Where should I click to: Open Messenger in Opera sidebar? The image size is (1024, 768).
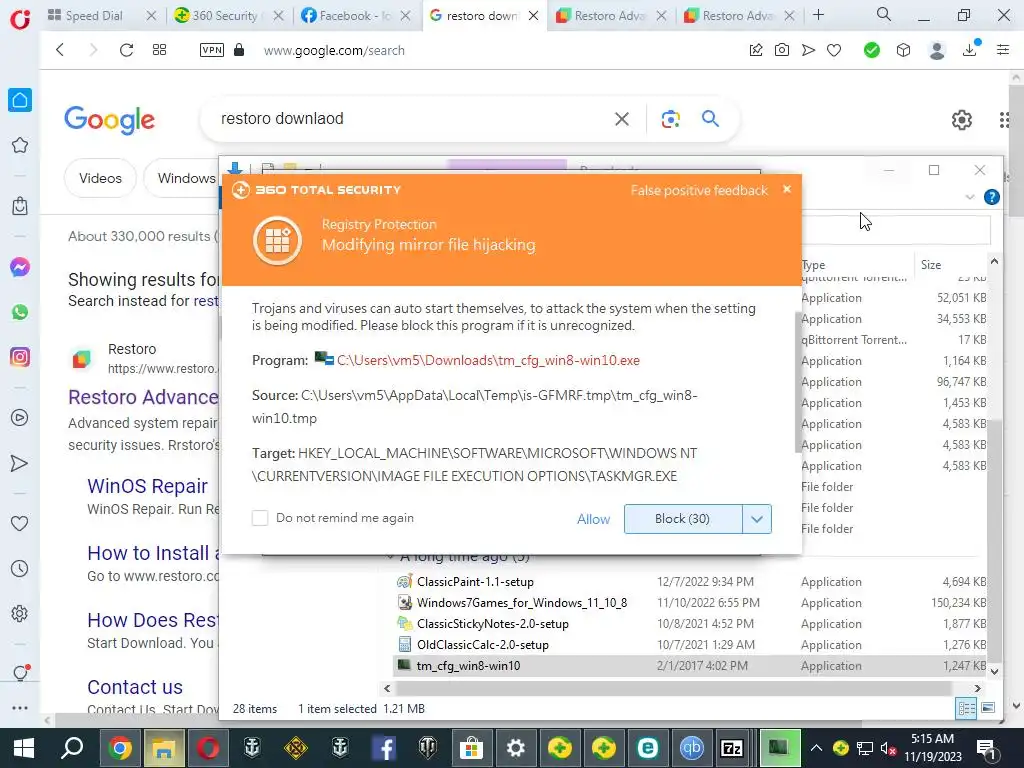tap(20, 267)
